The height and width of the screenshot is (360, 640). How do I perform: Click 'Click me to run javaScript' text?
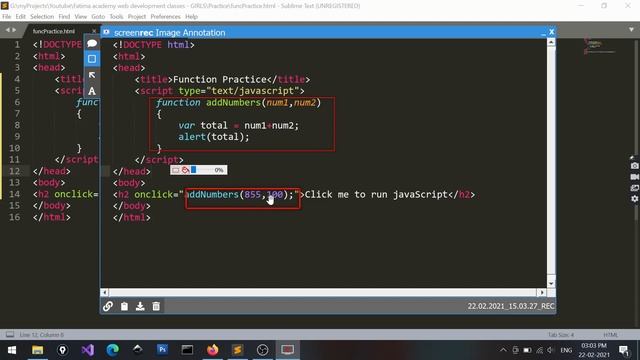(x=376, y=194)
